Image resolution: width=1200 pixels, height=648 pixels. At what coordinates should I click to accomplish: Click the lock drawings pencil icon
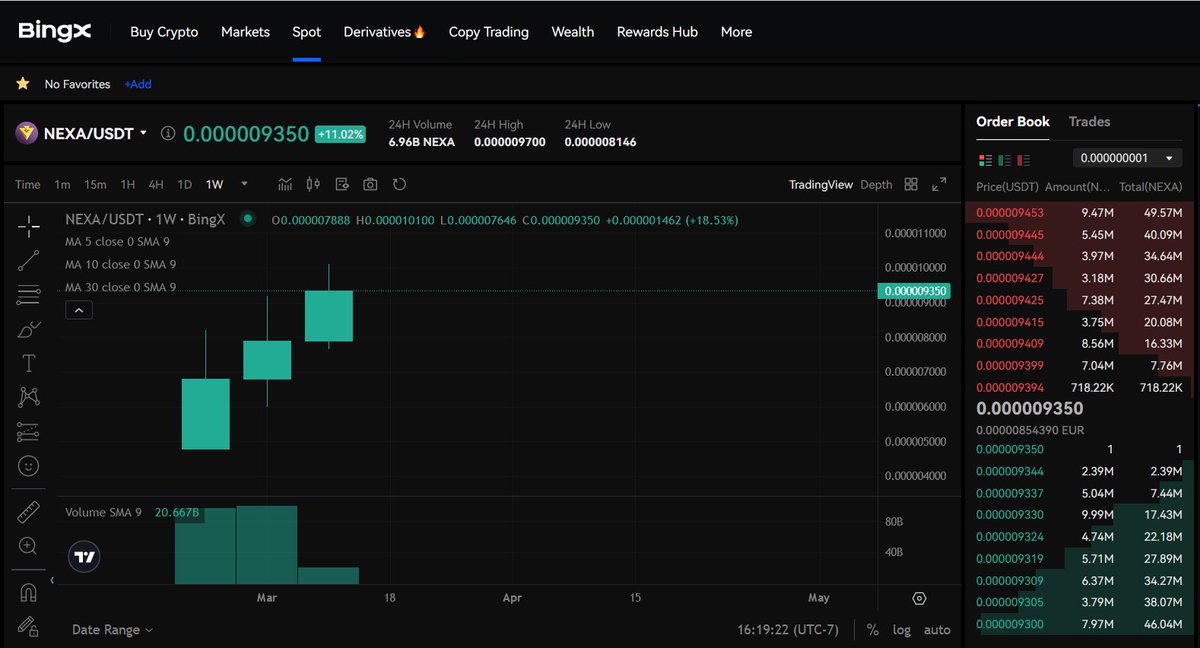tap(29, 627)
